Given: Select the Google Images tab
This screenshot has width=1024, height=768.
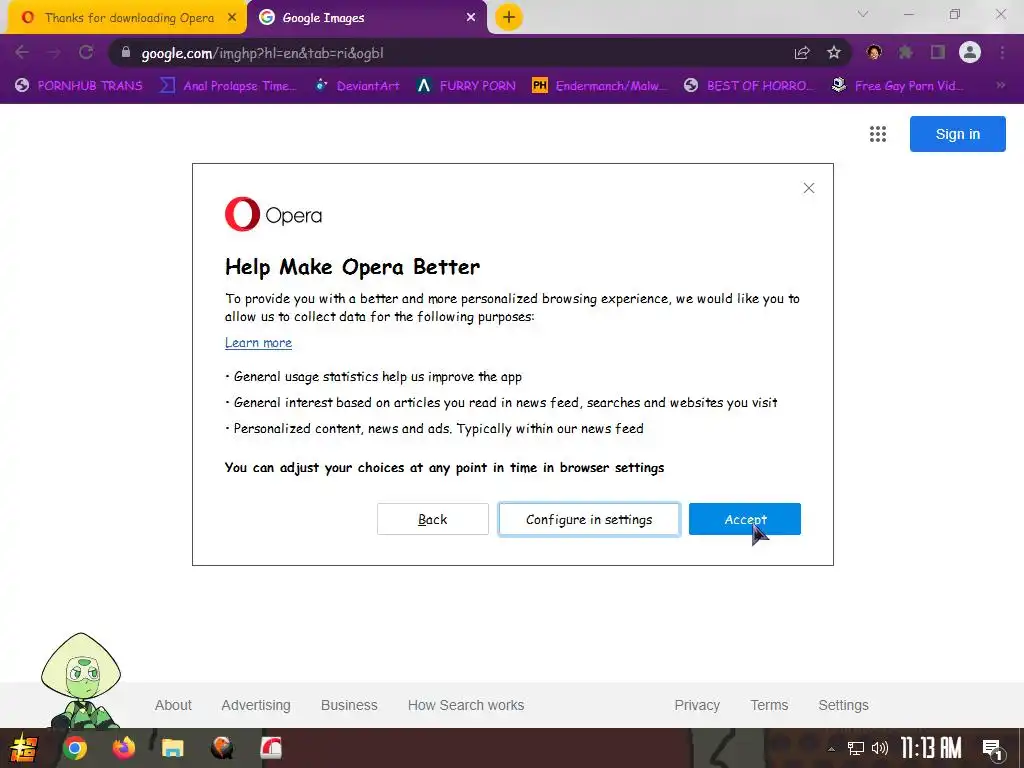Looking at the screenshot, I should (366, 18).
